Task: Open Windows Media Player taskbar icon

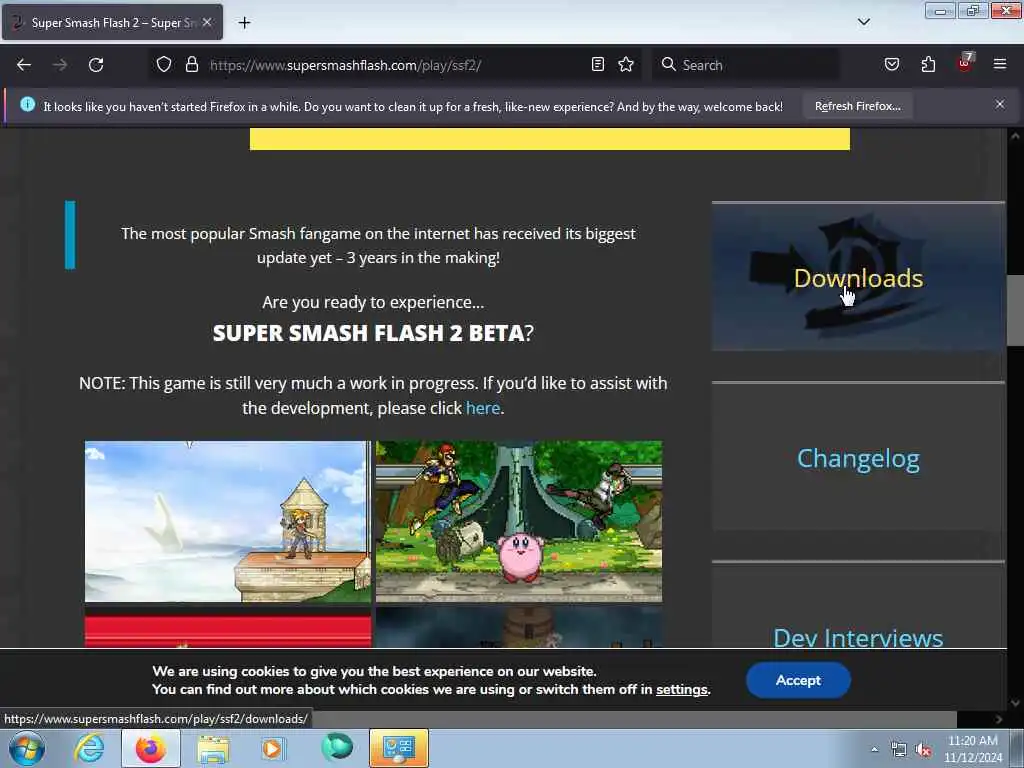Action: tap(274, 748)
